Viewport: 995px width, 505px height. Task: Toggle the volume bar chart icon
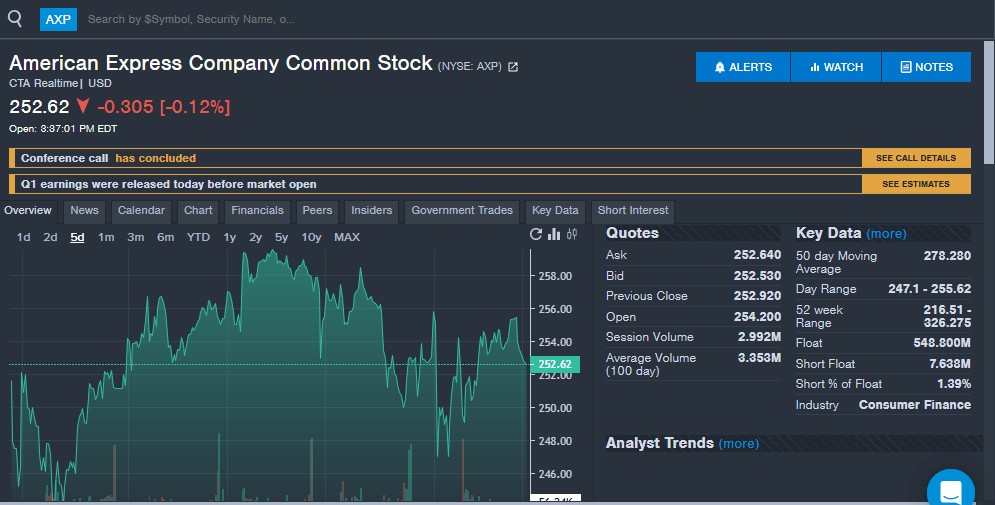click(554, 235)
